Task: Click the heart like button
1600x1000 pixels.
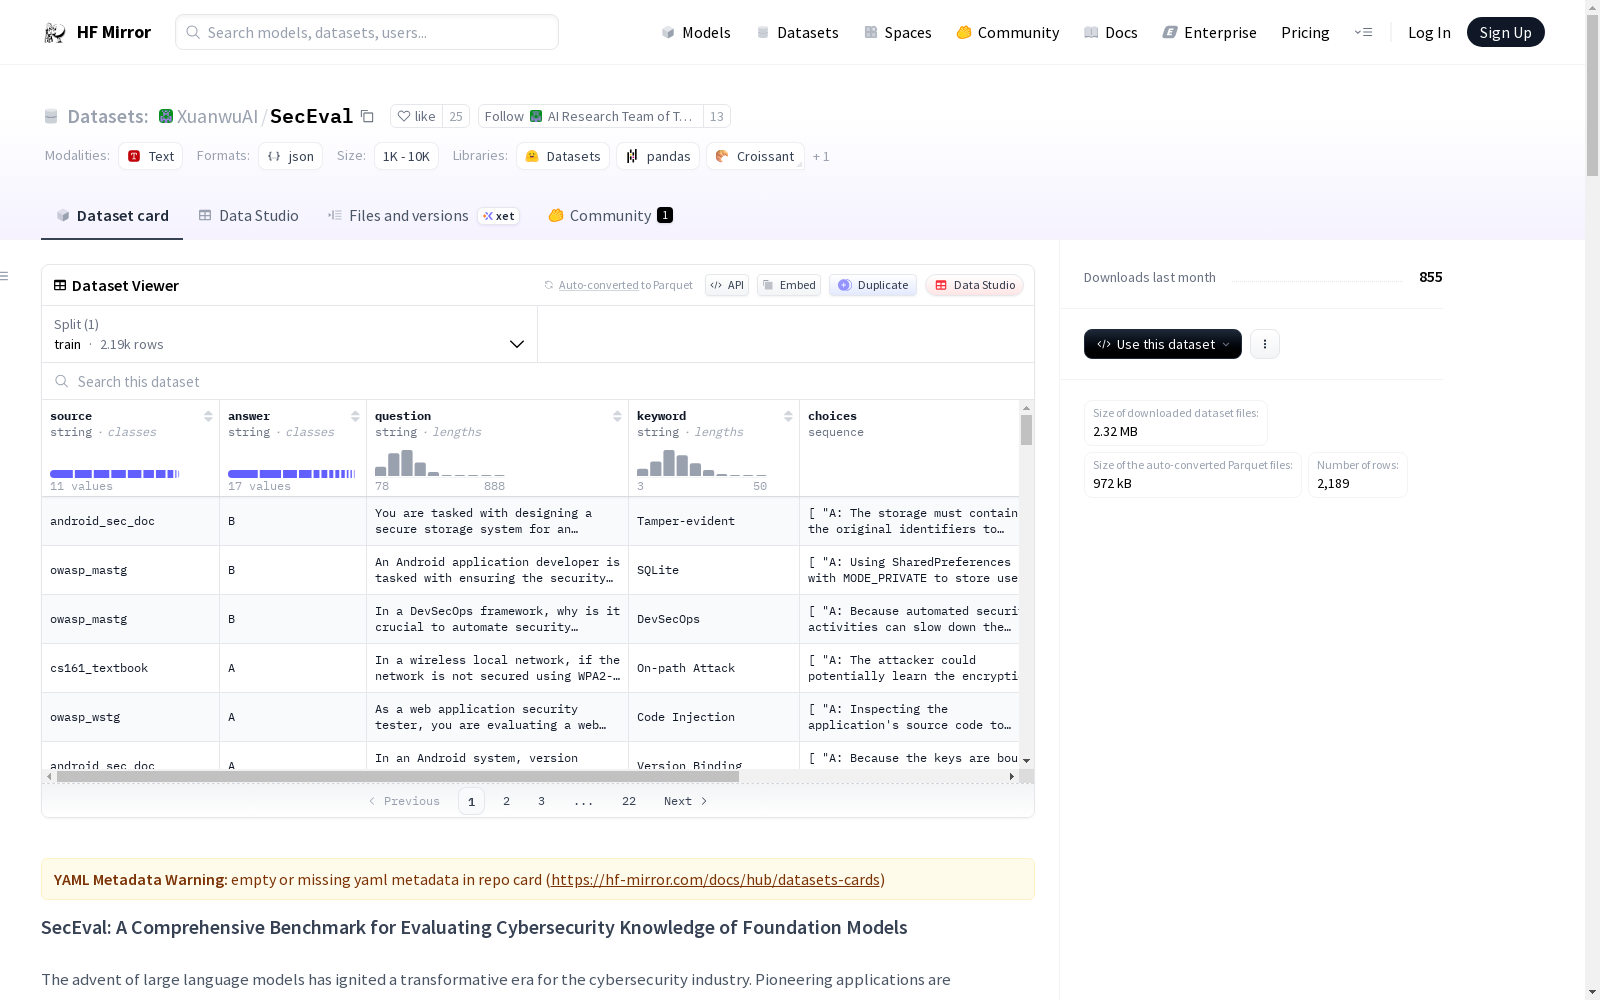Action: (x=416, y=117)
